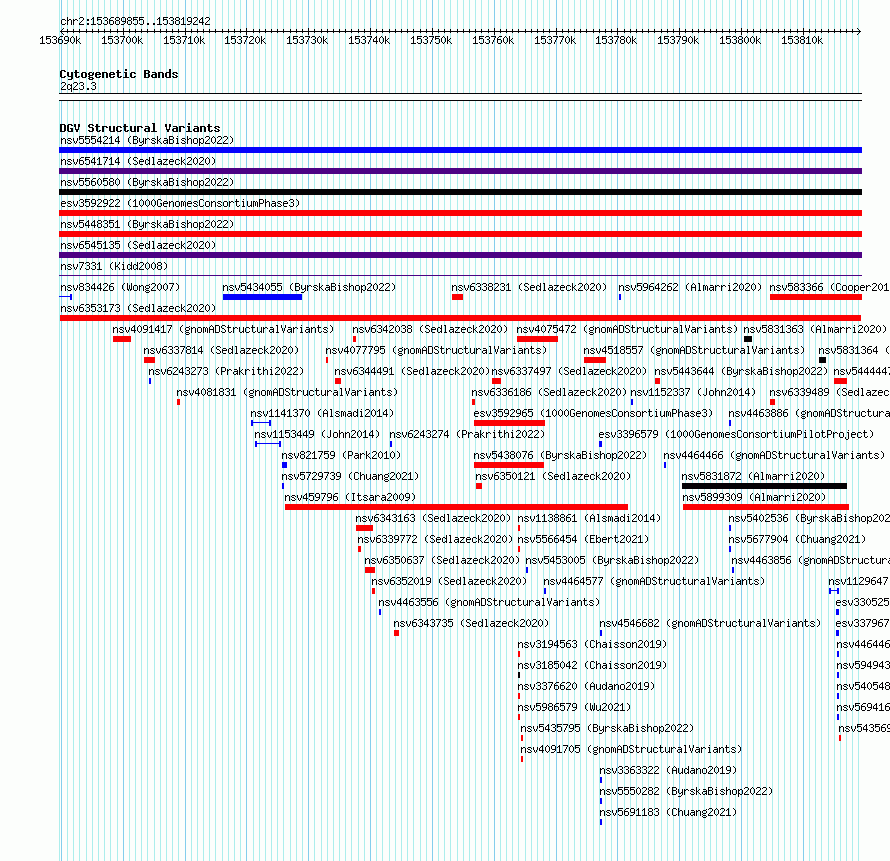Click the 153780k ruler position
This screenshot has width=890, height=861.
[616, 40]
